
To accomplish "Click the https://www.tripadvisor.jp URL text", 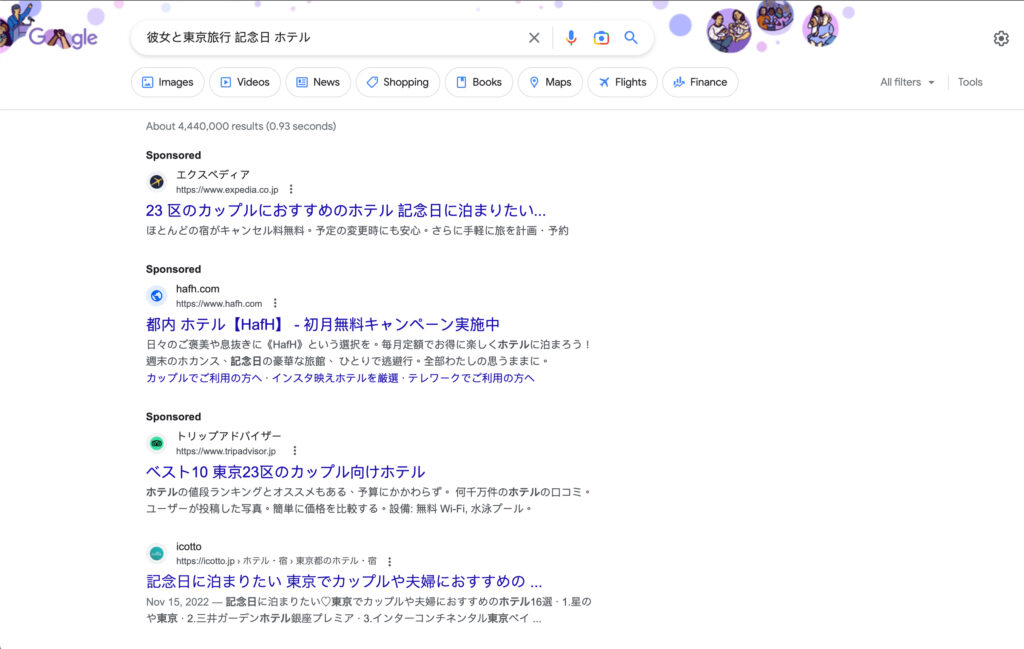I will click(226, 451).
